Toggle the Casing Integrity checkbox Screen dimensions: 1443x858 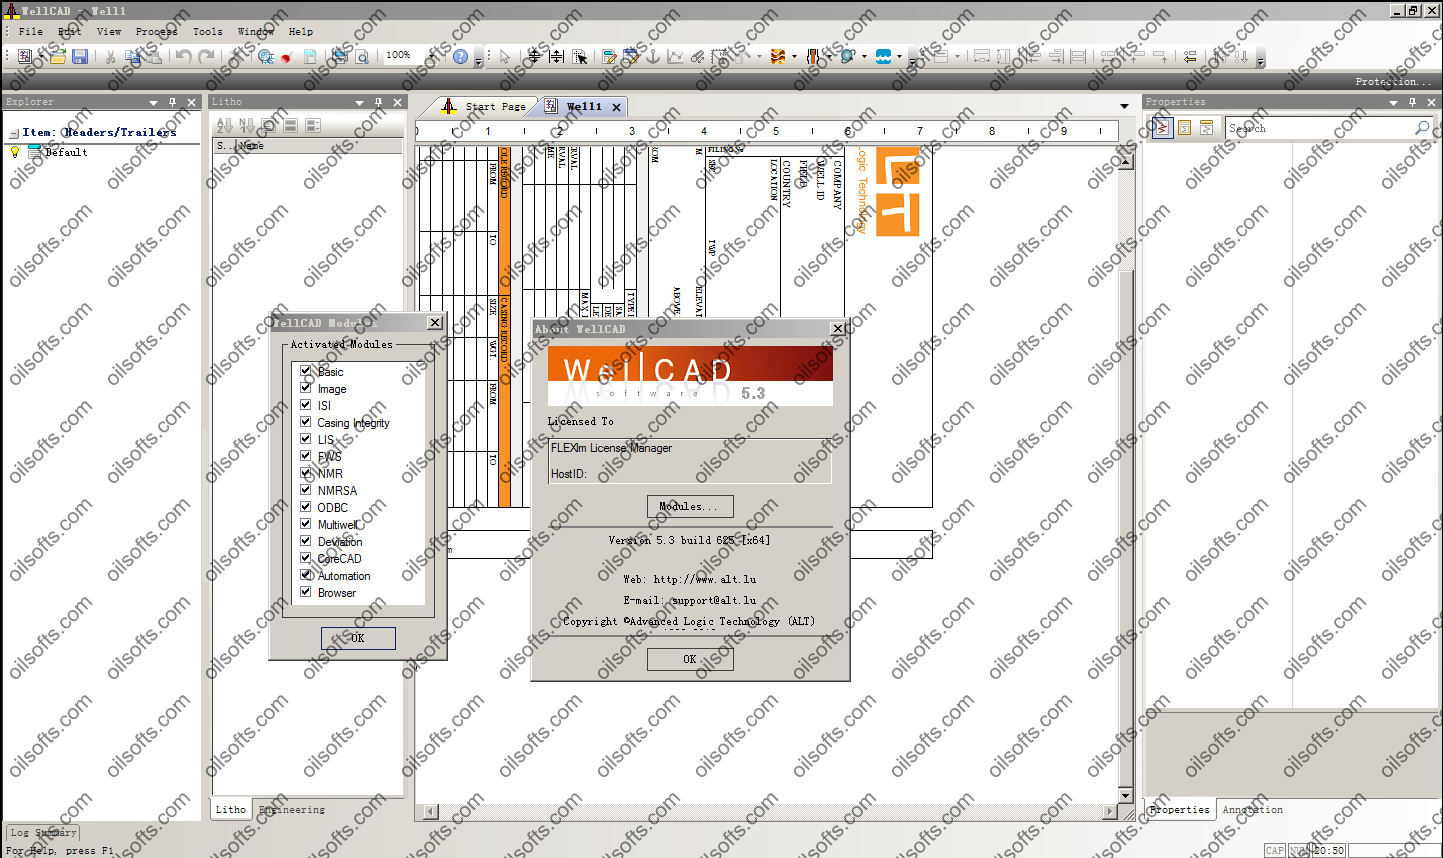306,422
